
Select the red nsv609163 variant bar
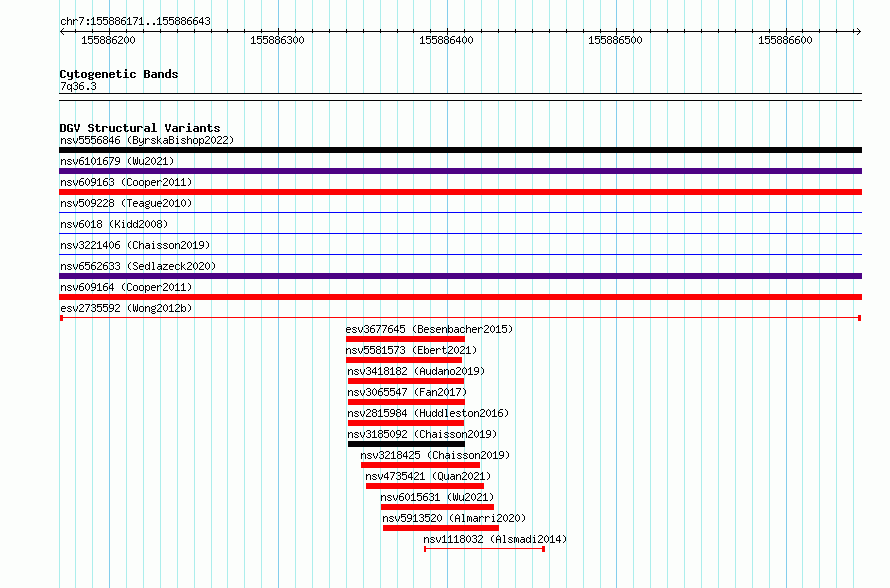tap(460, 192)
